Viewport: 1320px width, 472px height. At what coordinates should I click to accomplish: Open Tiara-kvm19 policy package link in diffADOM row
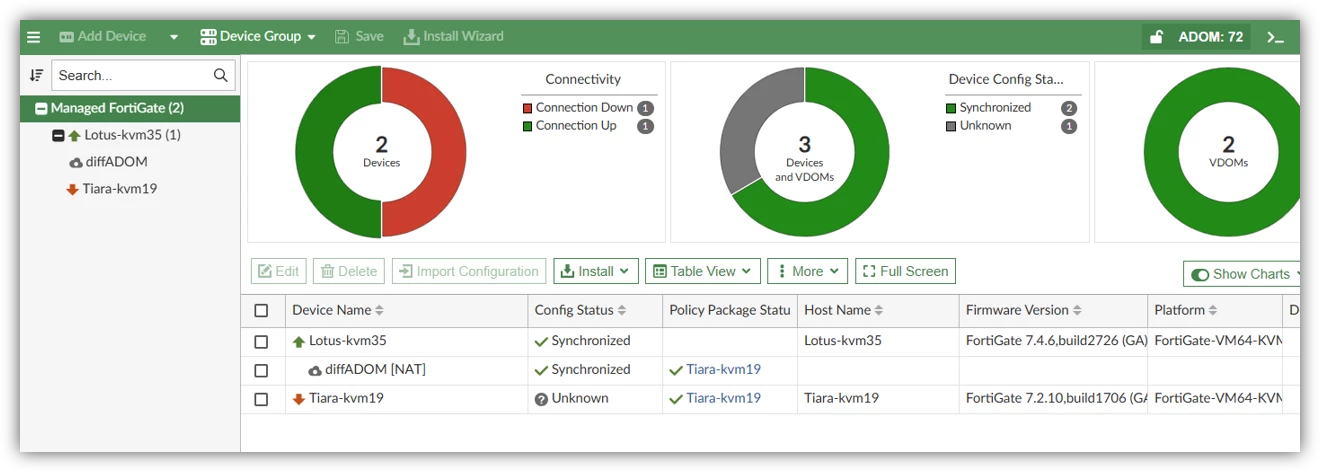(x=723, y=370)
